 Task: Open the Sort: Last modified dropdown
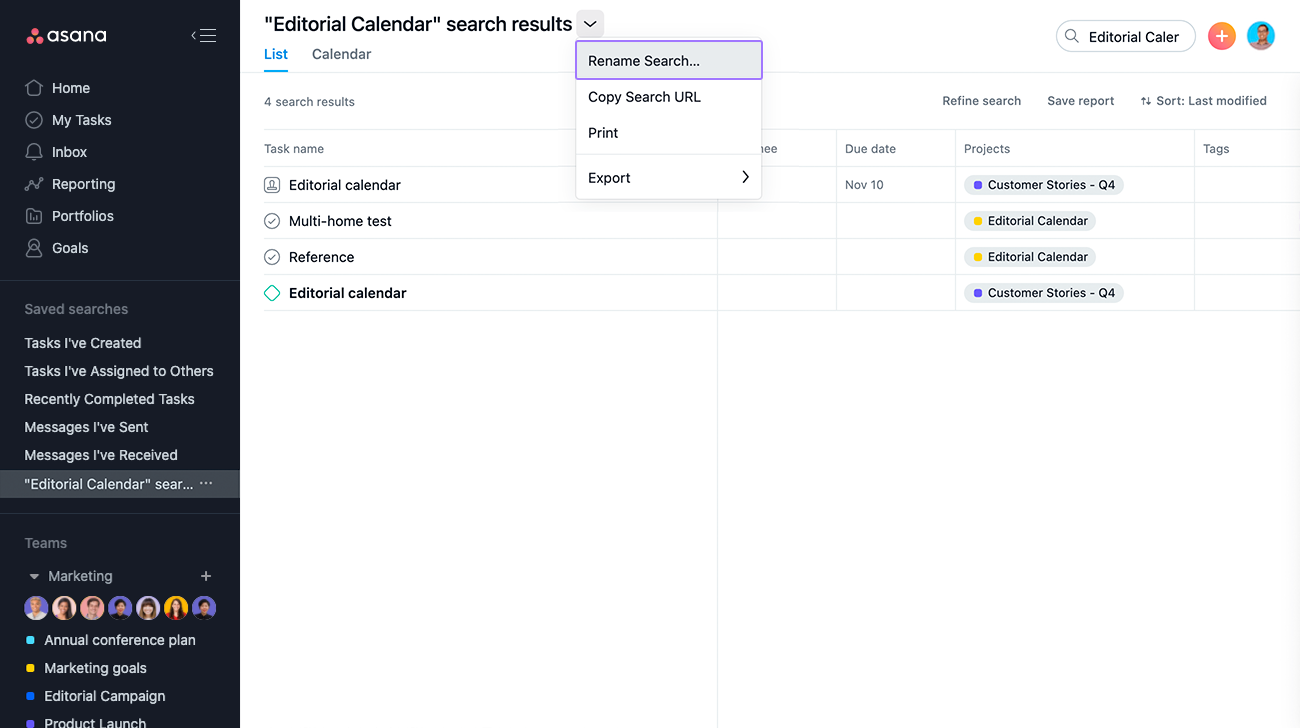tap(1203, 101)
